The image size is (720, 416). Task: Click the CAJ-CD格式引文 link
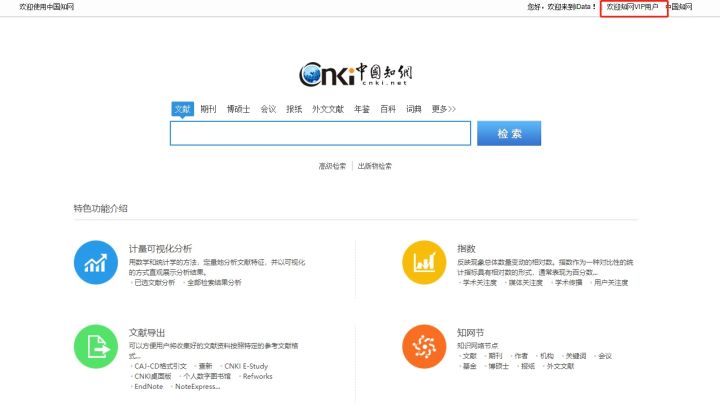click(160, 366)
